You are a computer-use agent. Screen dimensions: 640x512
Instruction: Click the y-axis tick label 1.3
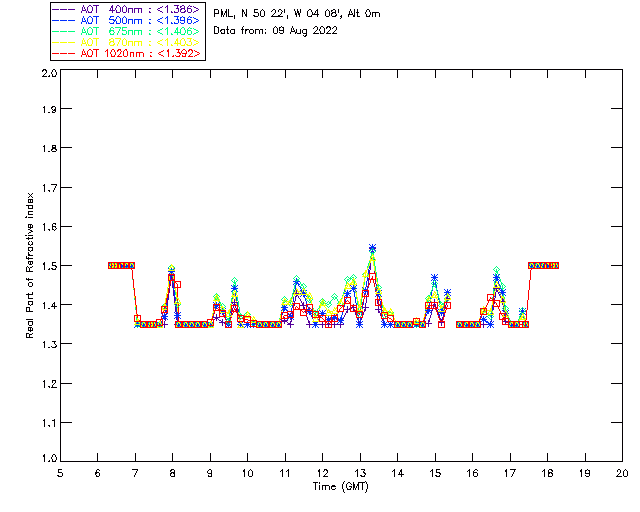click(49, 344)
